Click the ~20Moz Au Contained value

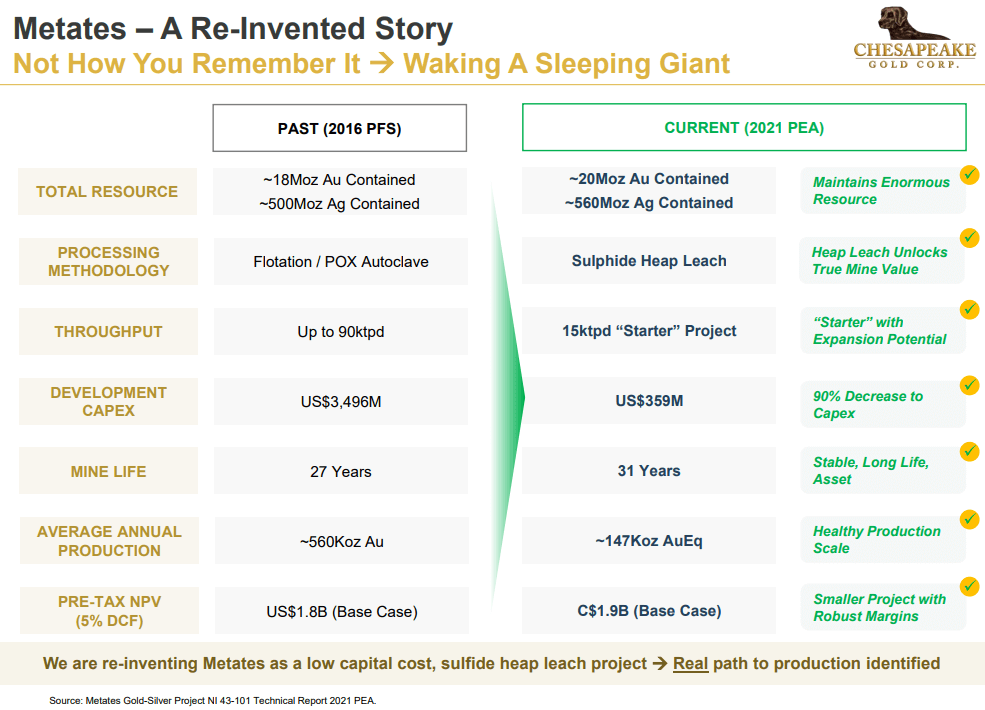649,179
